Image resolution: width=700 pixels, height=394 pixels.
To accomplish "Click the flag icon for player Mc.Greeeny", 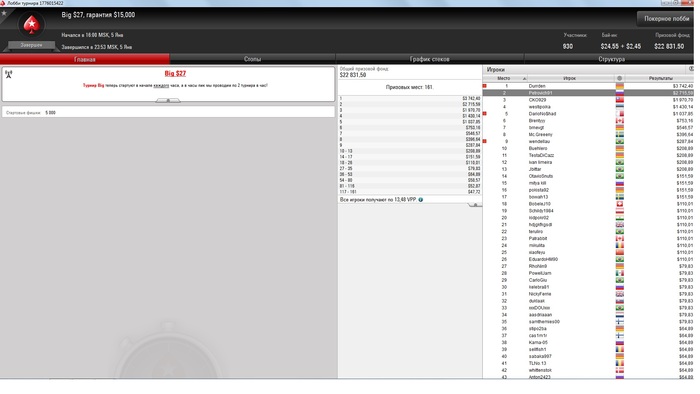I will [x=620, y=135].
